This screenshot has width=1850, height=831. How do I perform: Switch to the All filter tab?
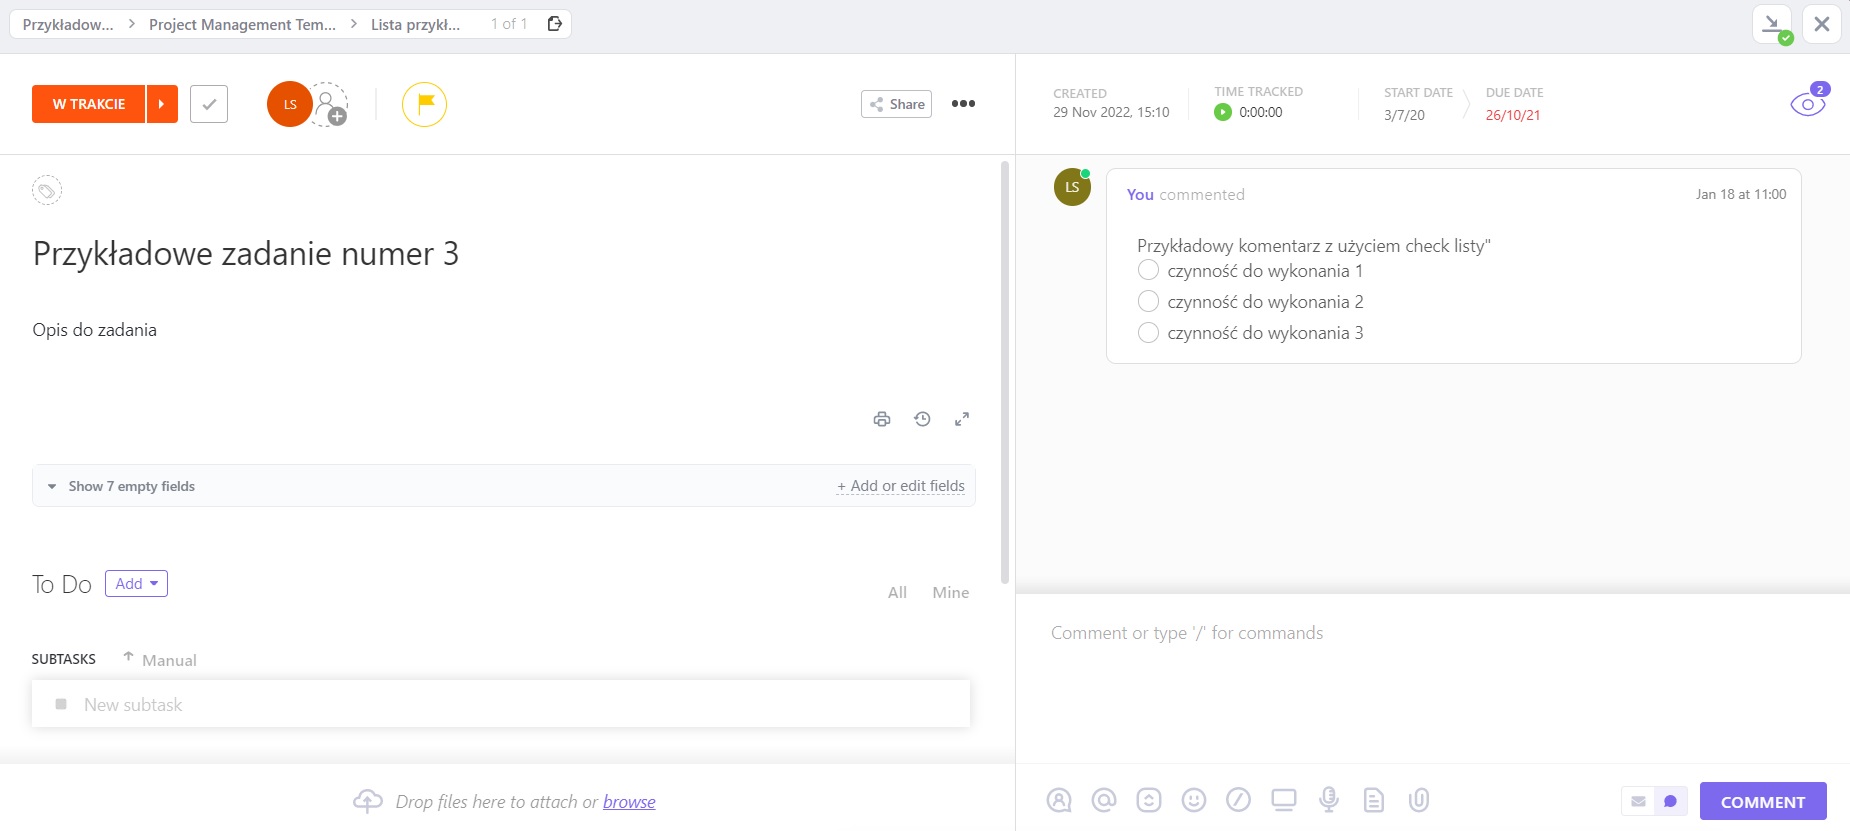(x=897, y=593)
